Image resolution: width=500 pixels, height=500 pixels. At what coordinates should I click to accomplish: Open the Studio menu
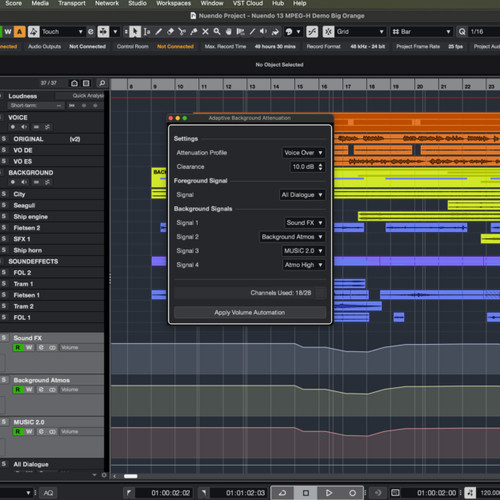tap(137, 3)
